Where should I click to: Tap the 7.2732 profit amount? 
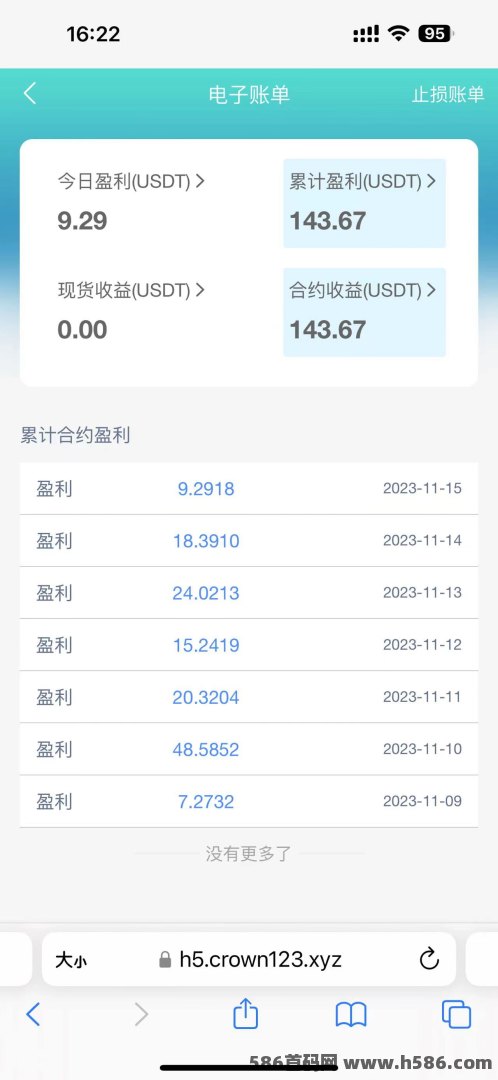pyautogui.click(x=206, y=802)
